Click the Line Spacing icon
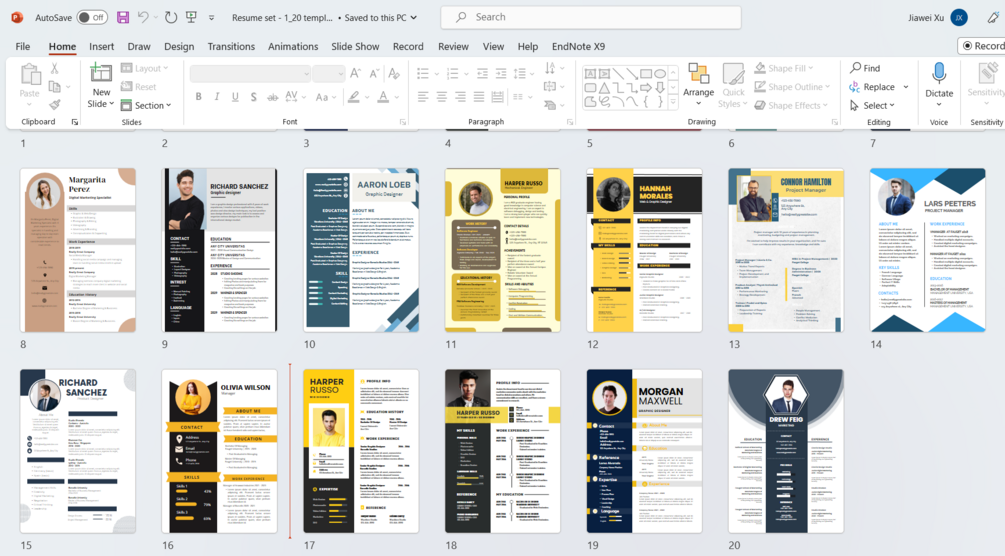Screen dimensions: 1005x556 click(x=520, y=74)
